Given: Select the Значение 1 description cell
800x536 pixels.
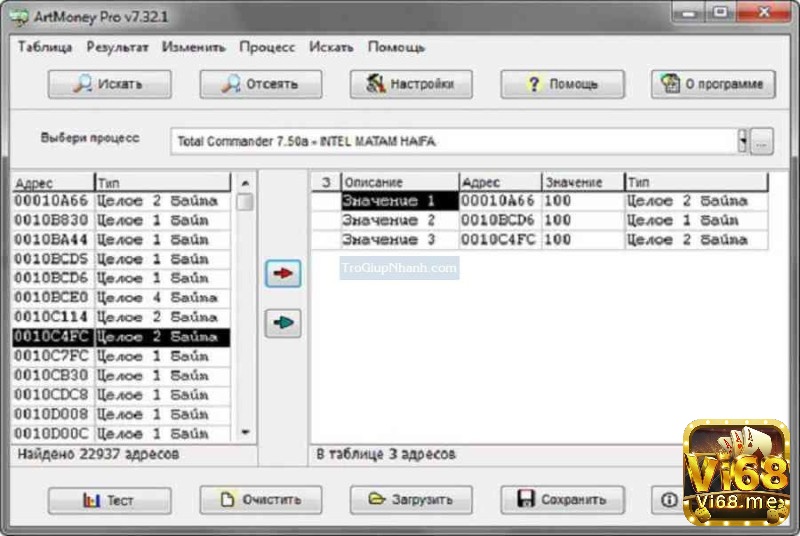Looking at the screenshot, I should coord(400,201).
